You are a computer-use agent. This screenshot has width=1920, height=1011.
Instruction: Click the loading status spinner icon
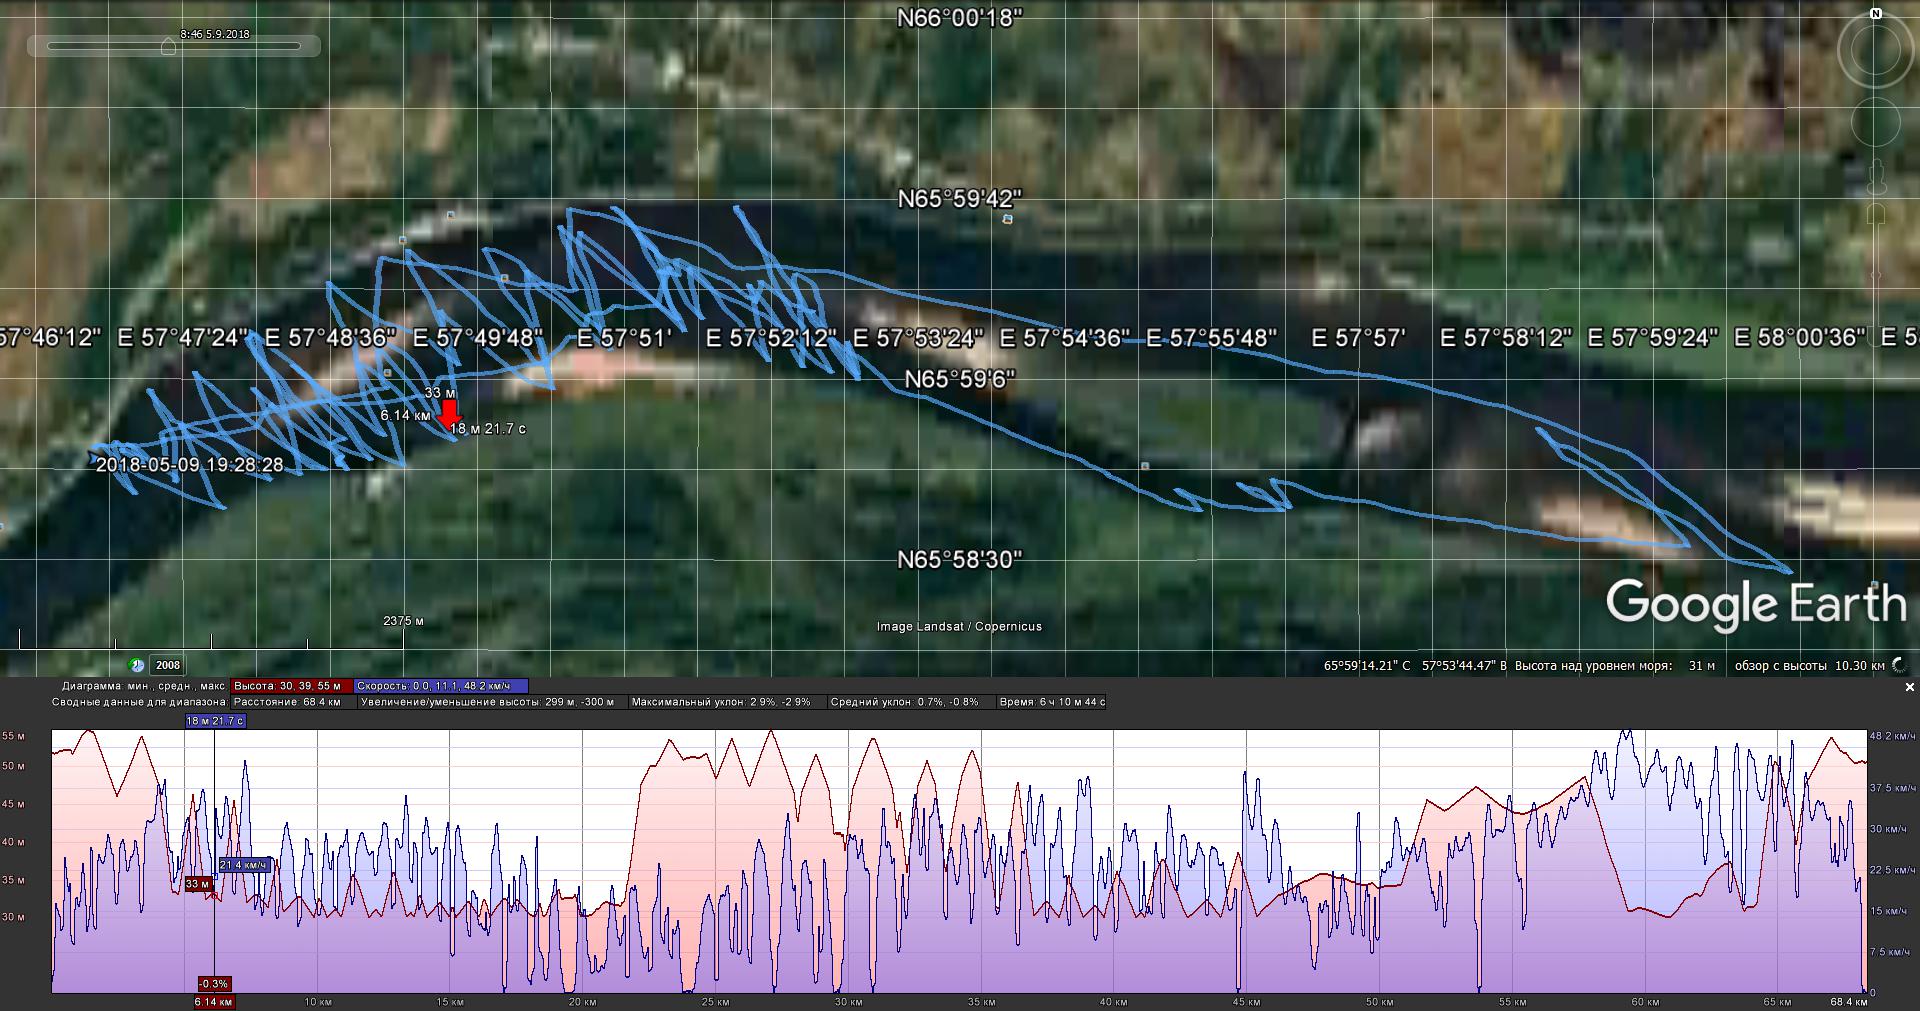(1899, 665)
